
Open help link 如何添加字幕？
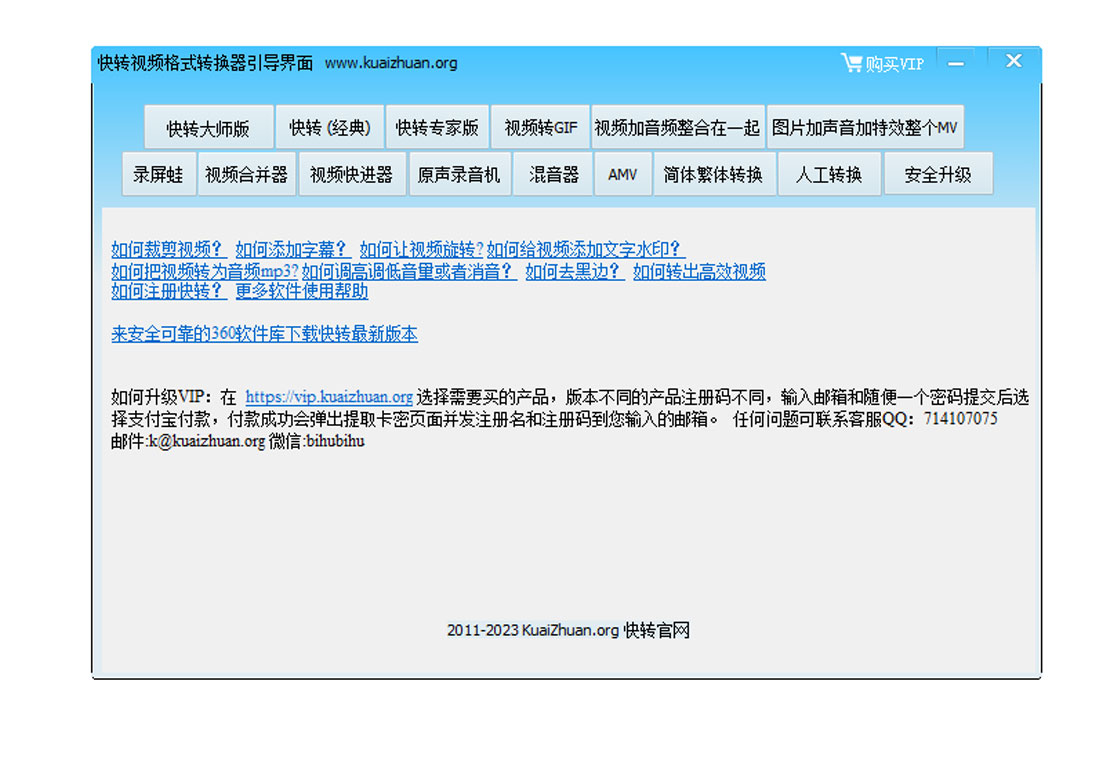click(x=293, y=249)
